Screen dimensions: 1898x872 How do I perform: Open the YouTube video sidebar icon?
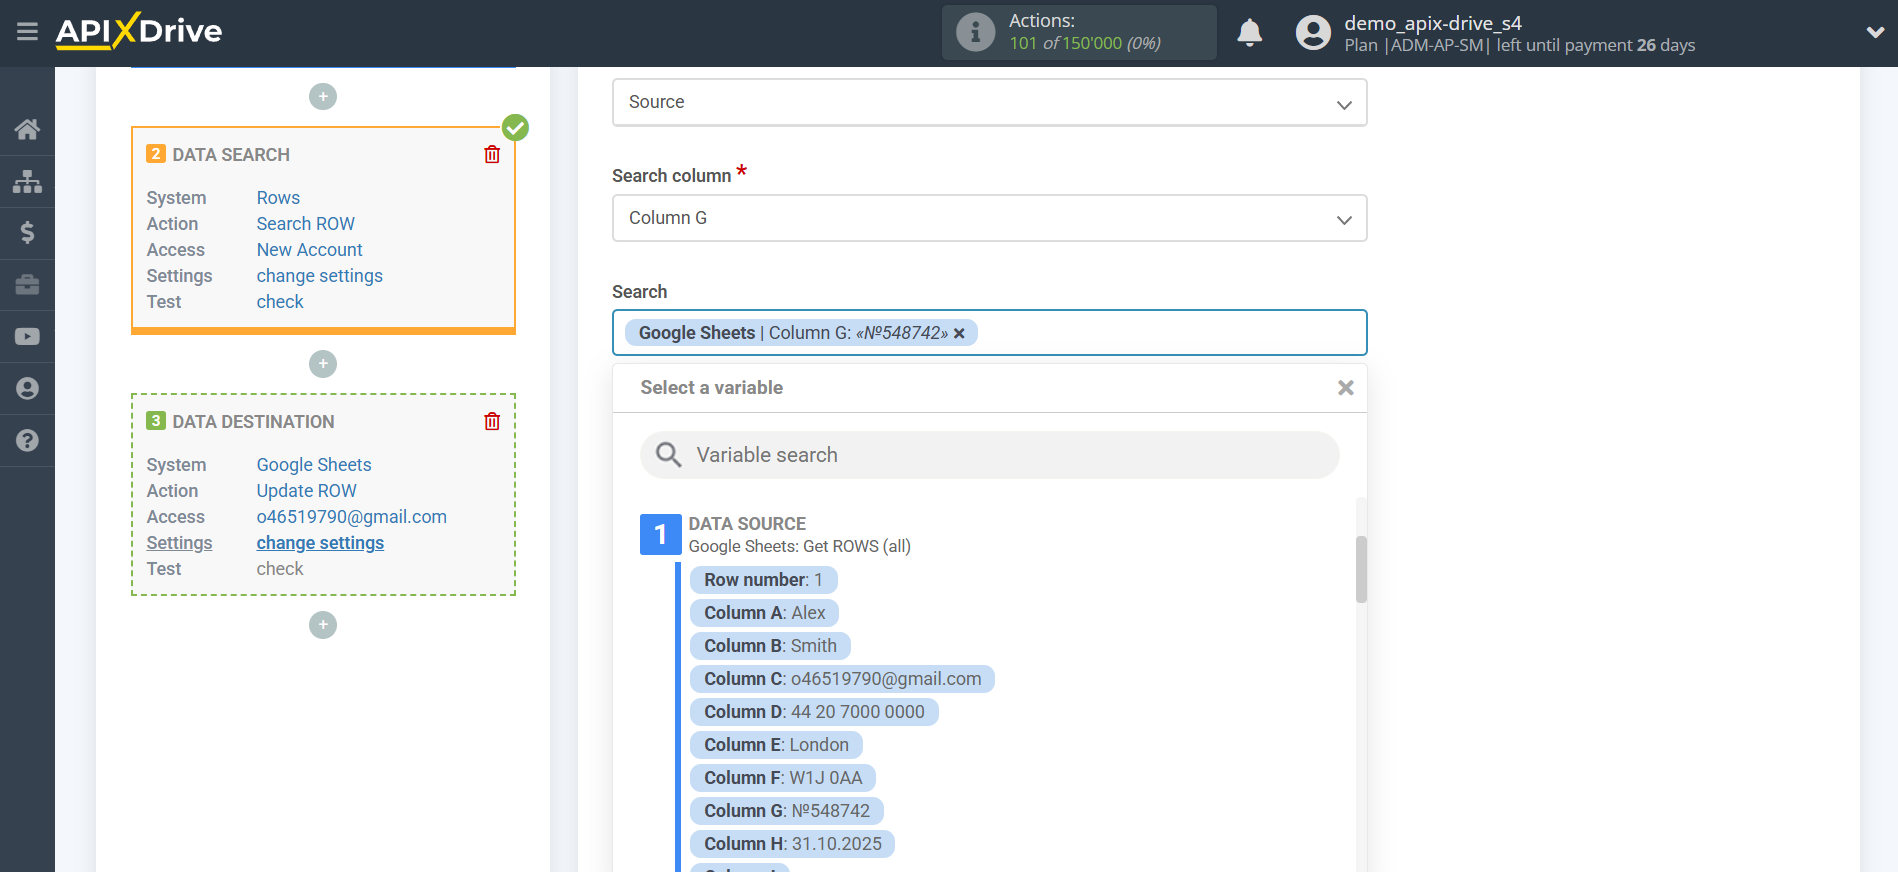point(27,337)
